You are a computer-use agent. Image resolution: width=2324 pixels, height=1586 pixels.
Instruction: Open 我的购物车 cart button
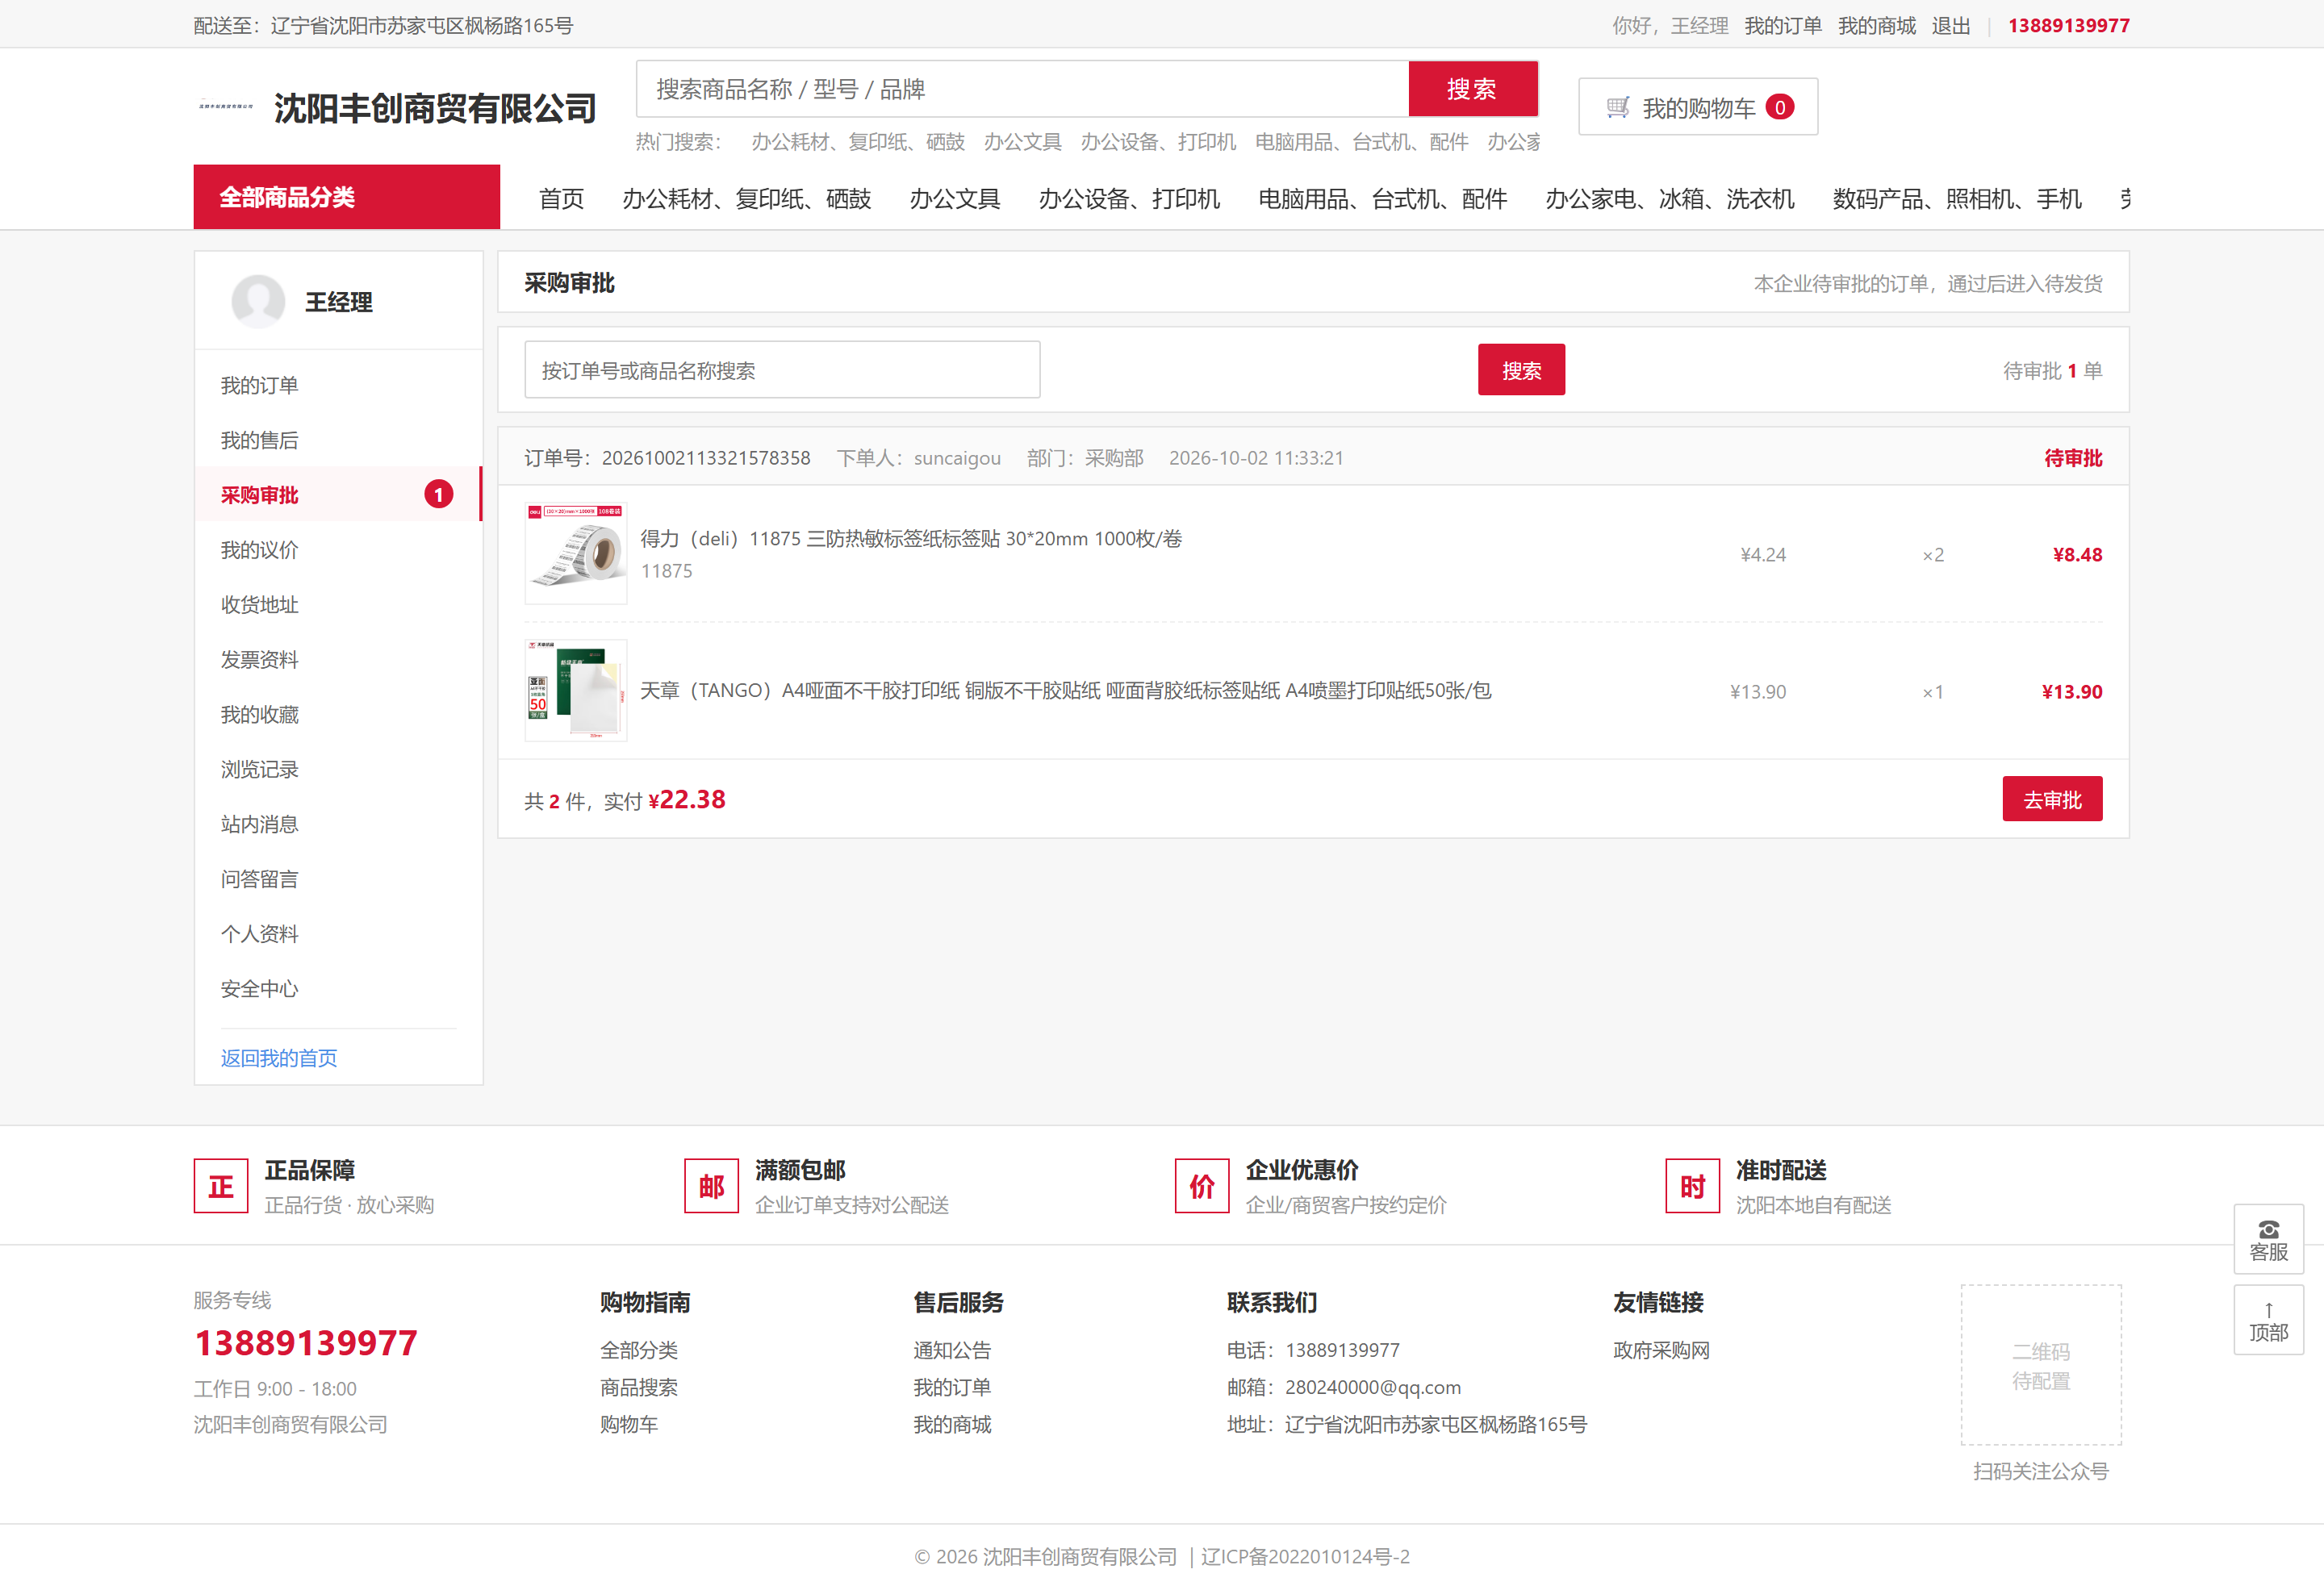point(1698,107)
